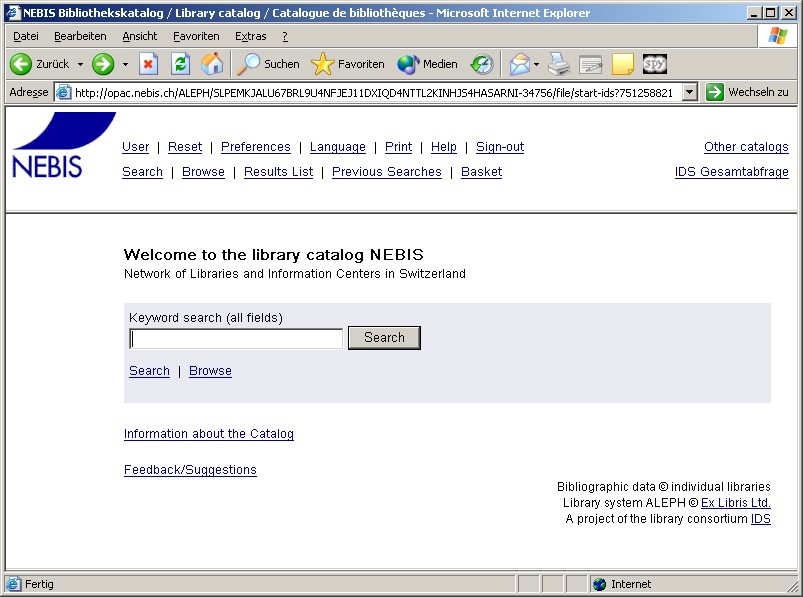Open the Datei menu
This screenshot has width=803, height=597.
[26, 36]
